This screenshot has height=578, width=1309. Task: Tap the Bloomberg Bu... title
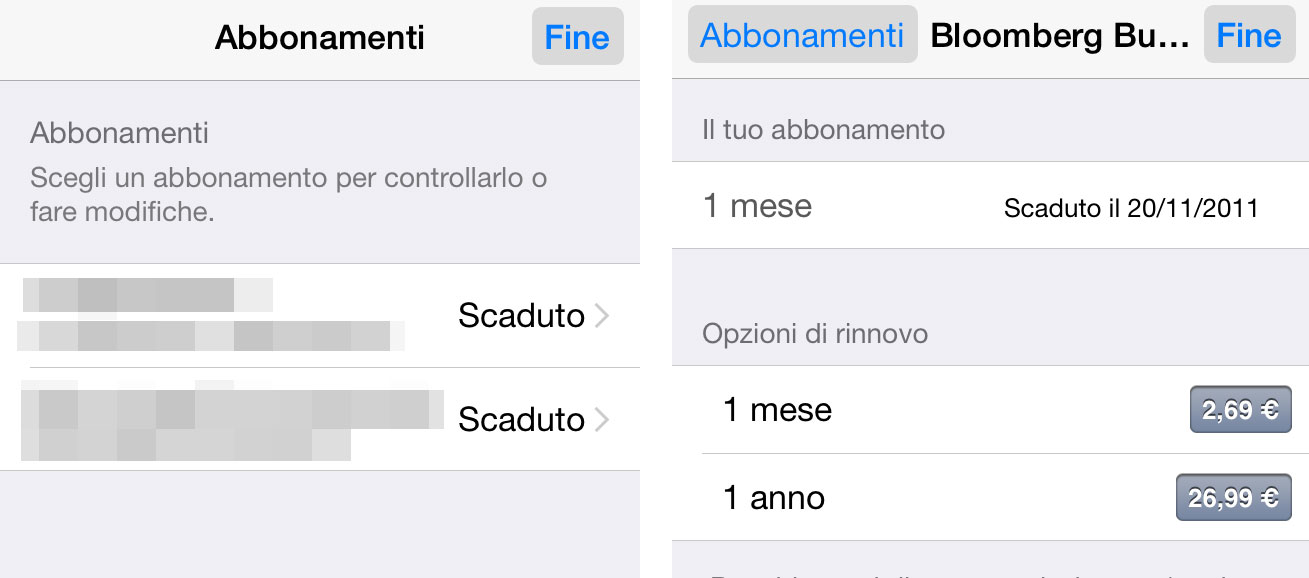pos(1060,34)
